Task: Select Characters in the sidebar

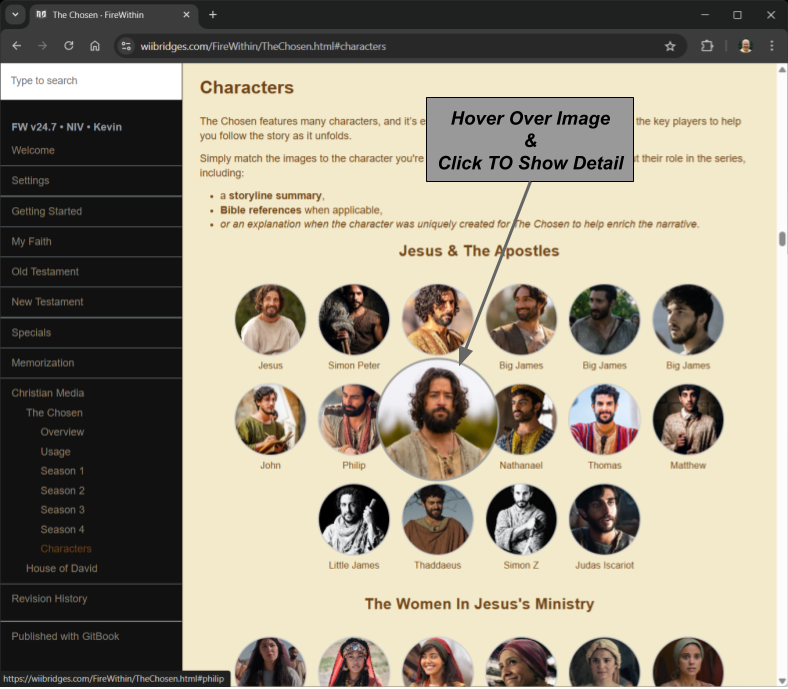Action: 66,549
